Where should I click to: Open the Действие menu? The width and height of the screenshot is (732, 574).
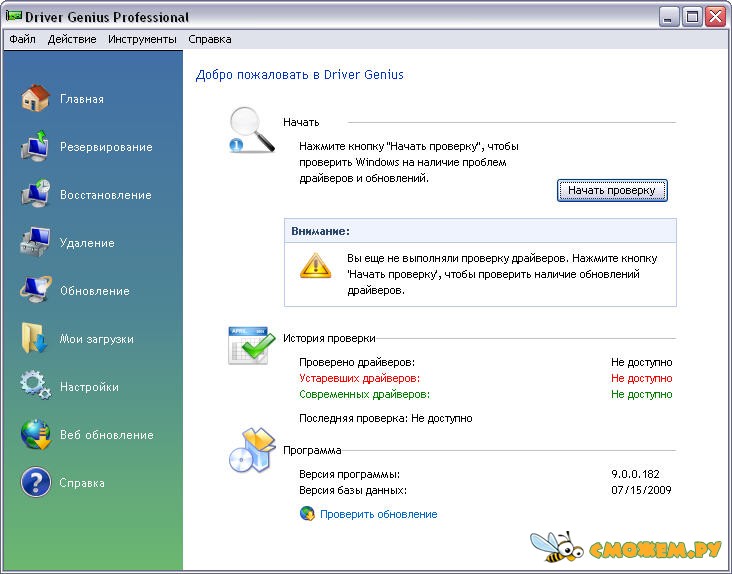coord(72,39)
